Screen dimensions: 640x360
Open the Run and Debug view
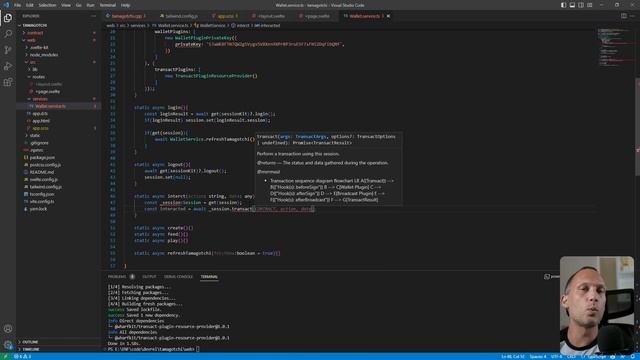8,66
